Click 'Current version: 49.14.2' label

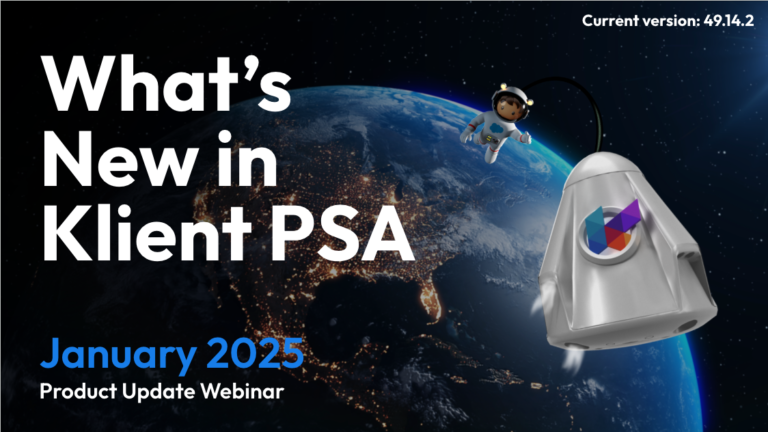coord(668,21)
